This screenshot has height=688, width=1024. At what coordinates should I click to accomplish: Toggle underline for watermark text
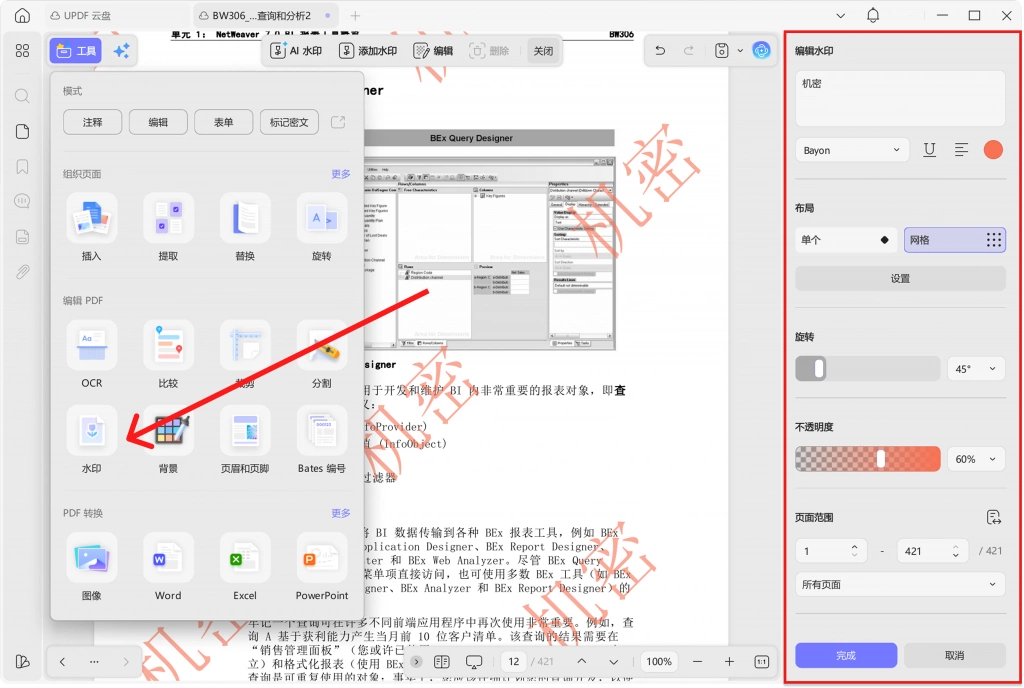click(929, 150)
